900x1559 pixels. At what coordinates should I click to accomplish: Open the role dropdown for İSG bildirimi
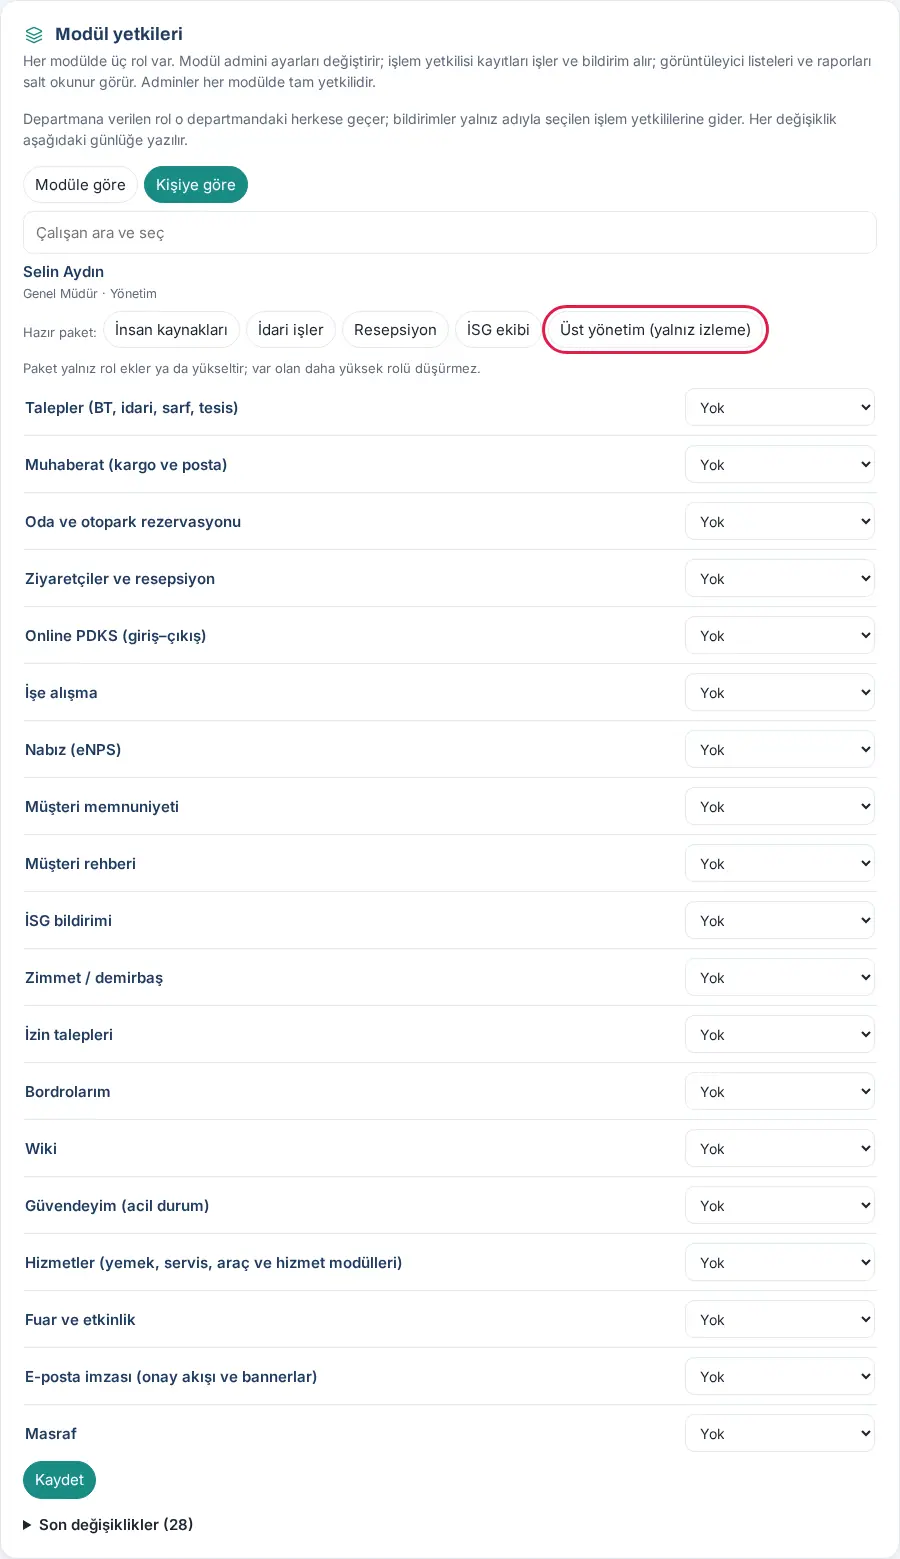point(780,921)
